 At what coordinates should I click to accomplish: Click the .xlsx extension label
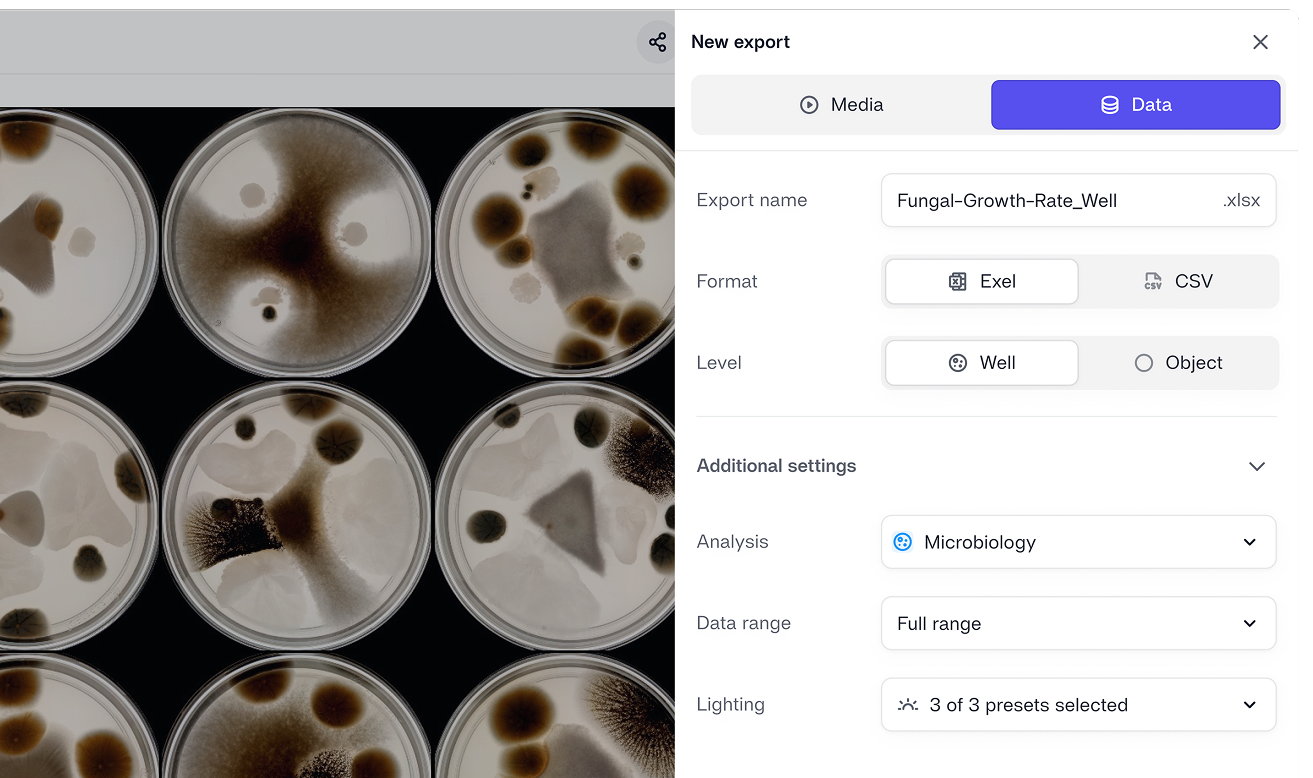click(1241, 200)
